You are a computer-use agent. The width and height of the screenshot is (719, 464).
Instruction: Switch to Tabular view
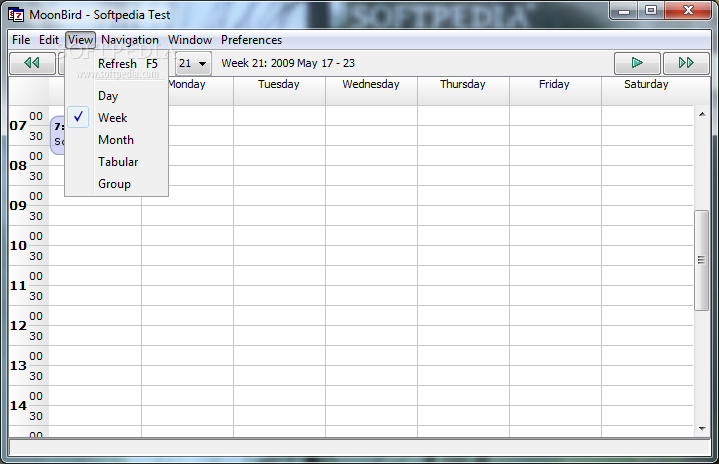click(x=117, y=162)
